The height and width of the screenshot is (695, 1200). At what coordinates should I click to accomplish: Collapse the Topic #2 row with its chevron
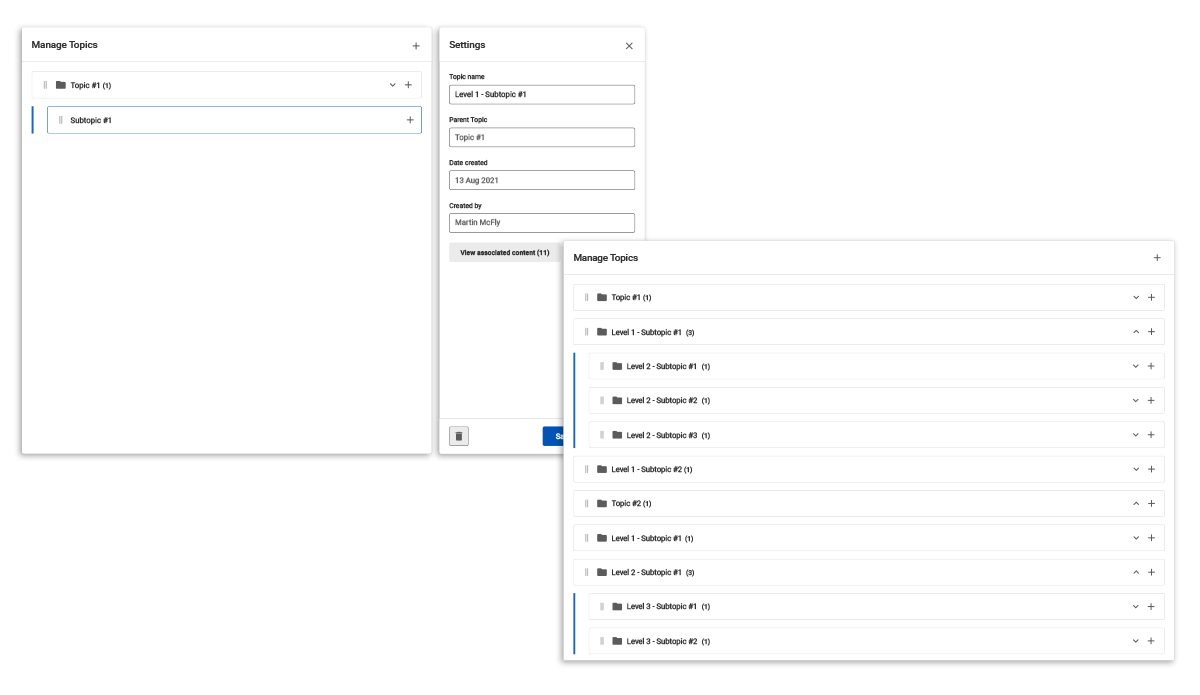tap(1136, 504)
